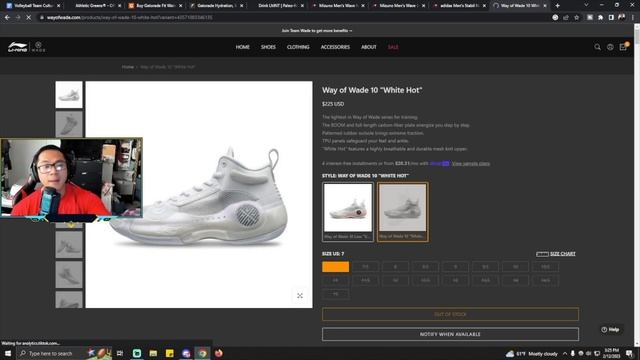Select size 8

tap(395, 267)
